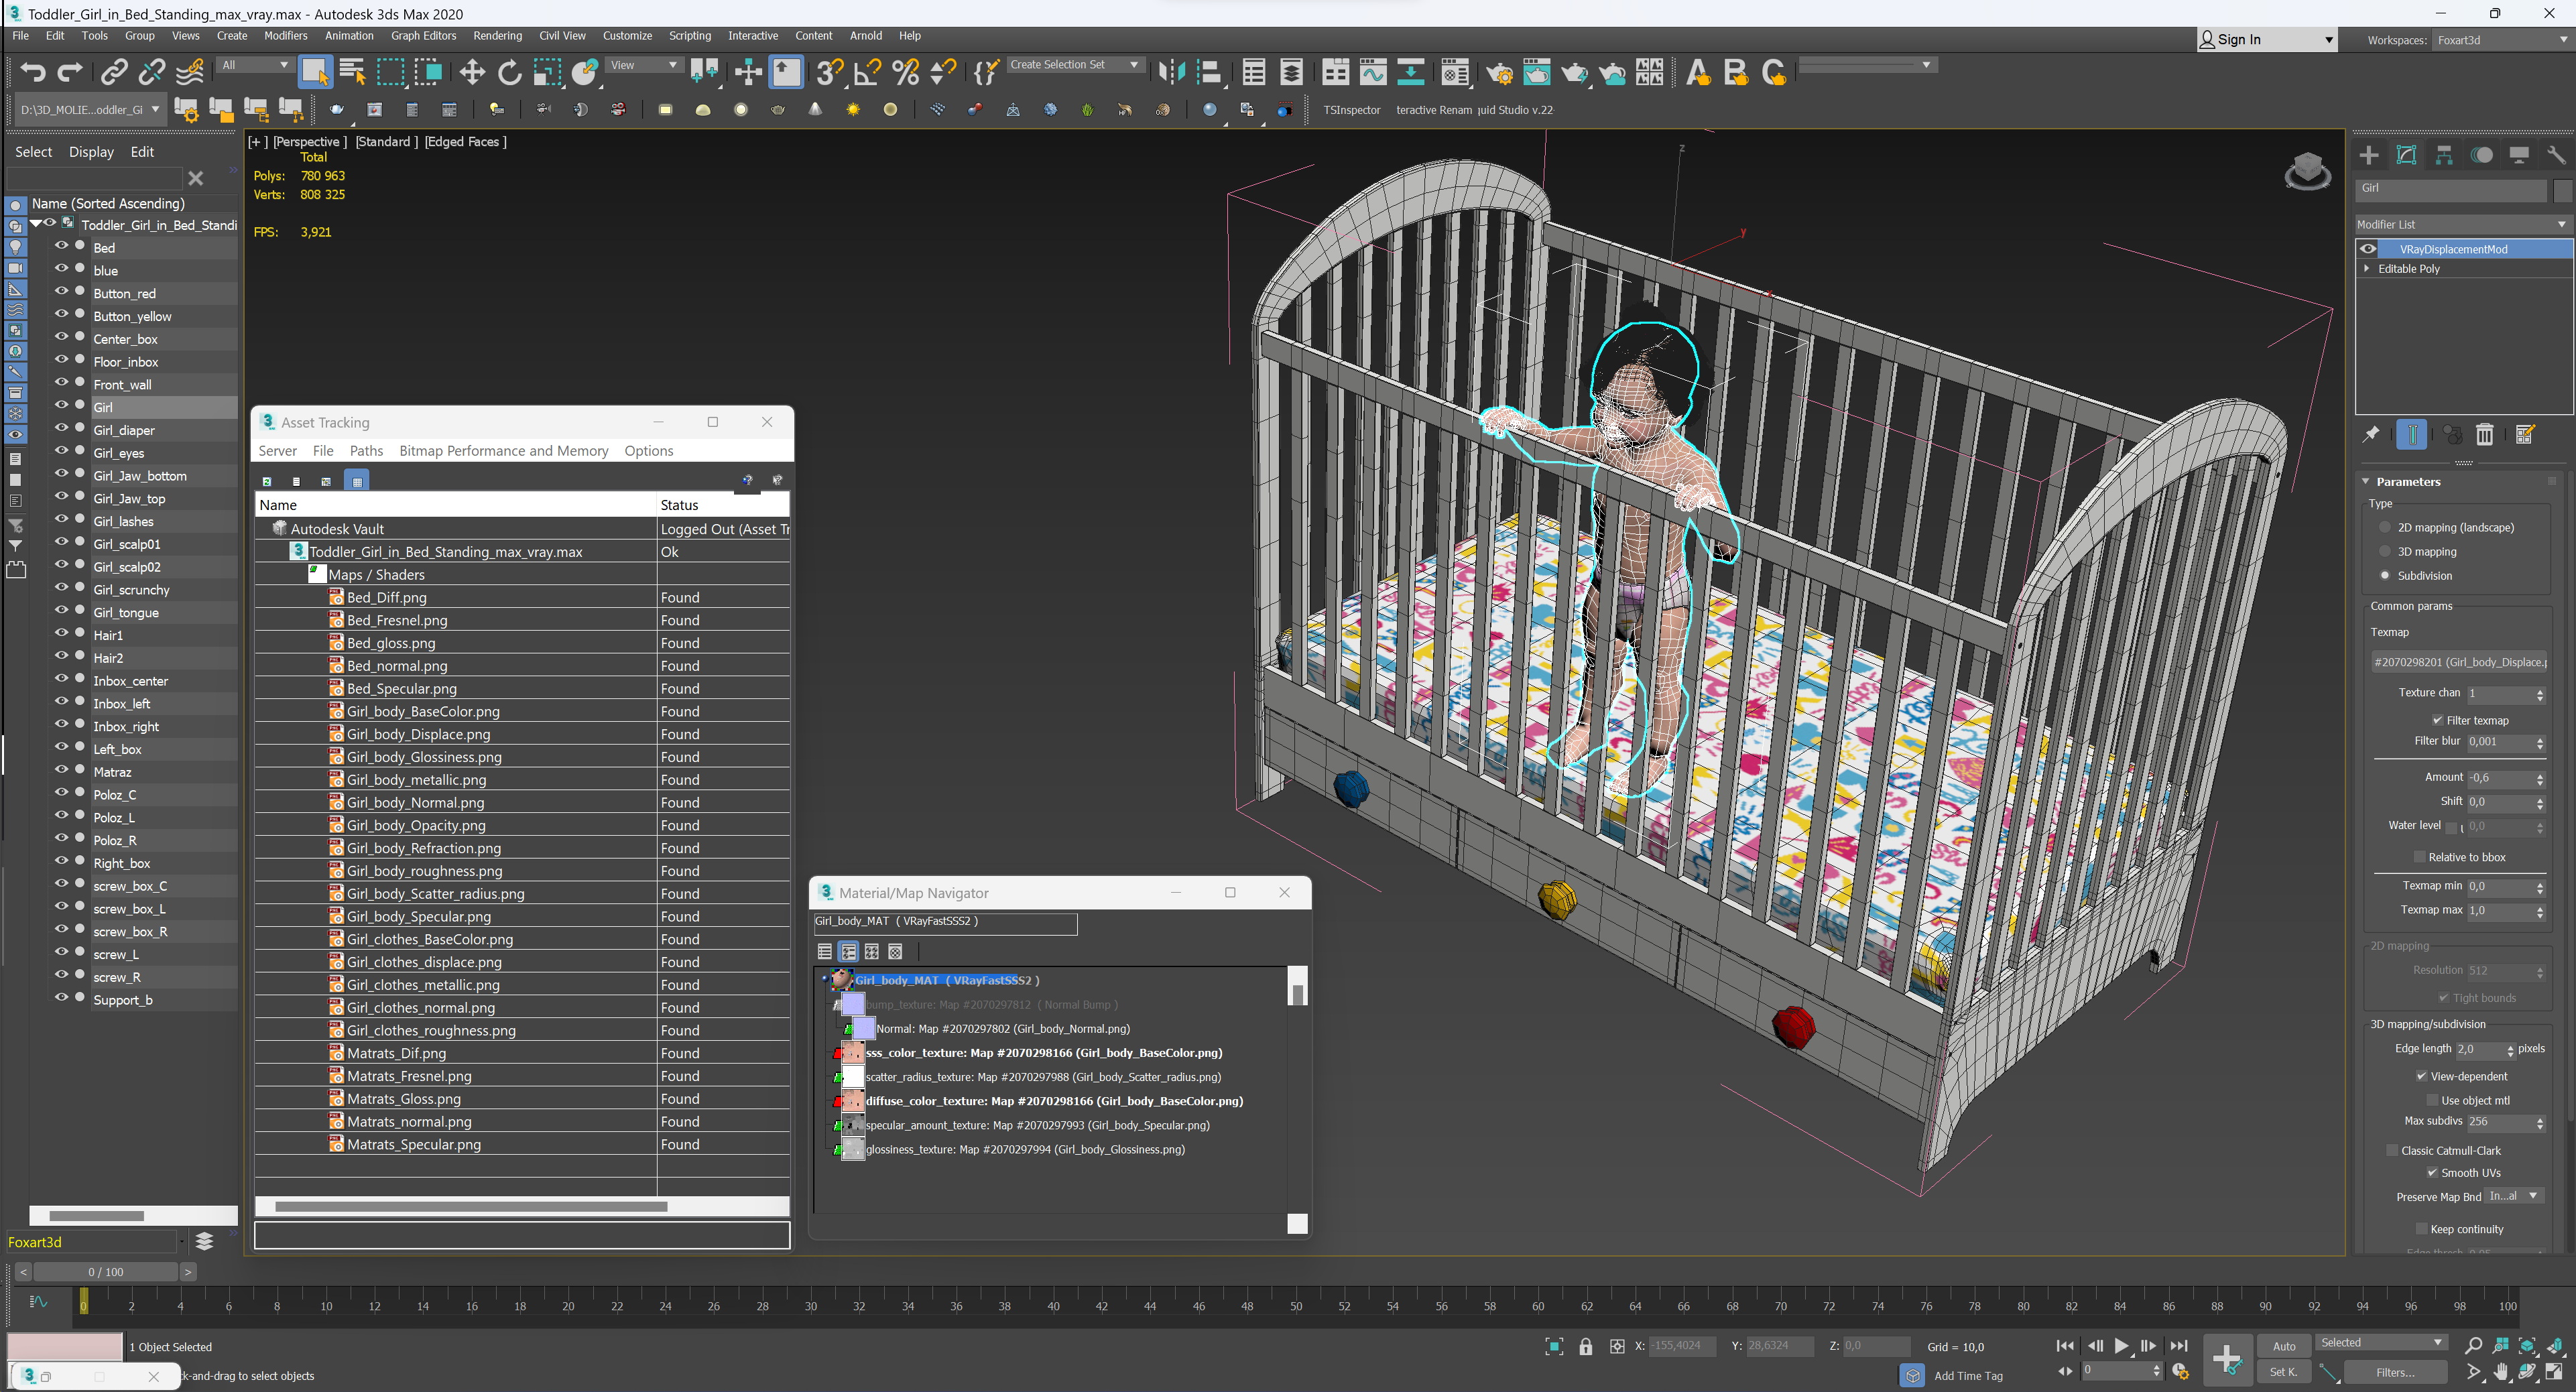The height and width of the screenshot is (1392, 2576).
Task: Open the Modifier List dropdown
Action: [x=2462, y=224]
